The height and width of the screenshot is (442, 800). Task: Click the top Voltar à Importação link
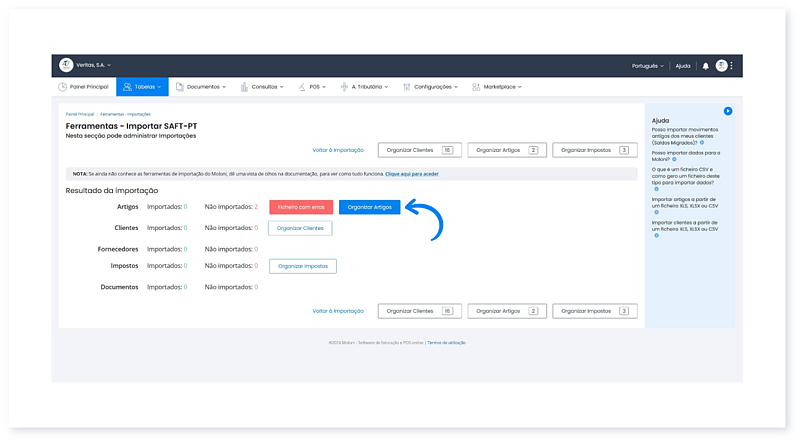coord(338,150)
